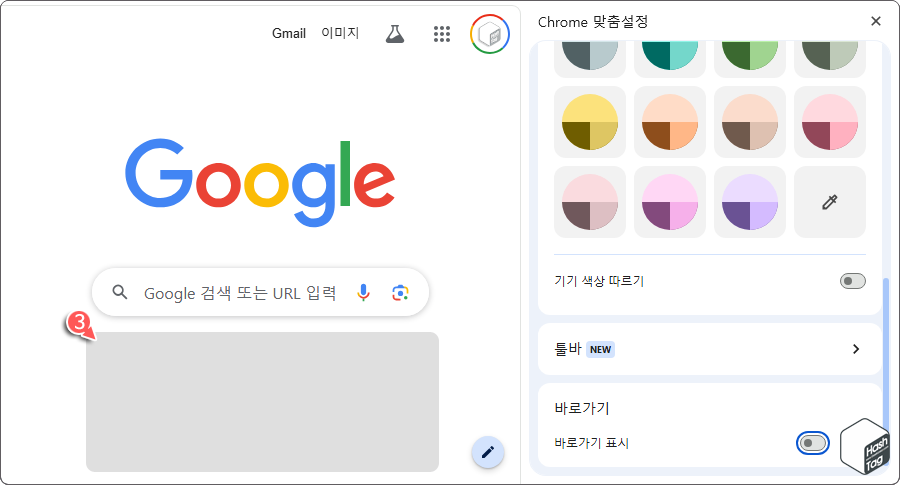This screenshot has width=900, height=485.
Task: Select the dusty pink-brown theme swatch
Action: click(589, 202)
